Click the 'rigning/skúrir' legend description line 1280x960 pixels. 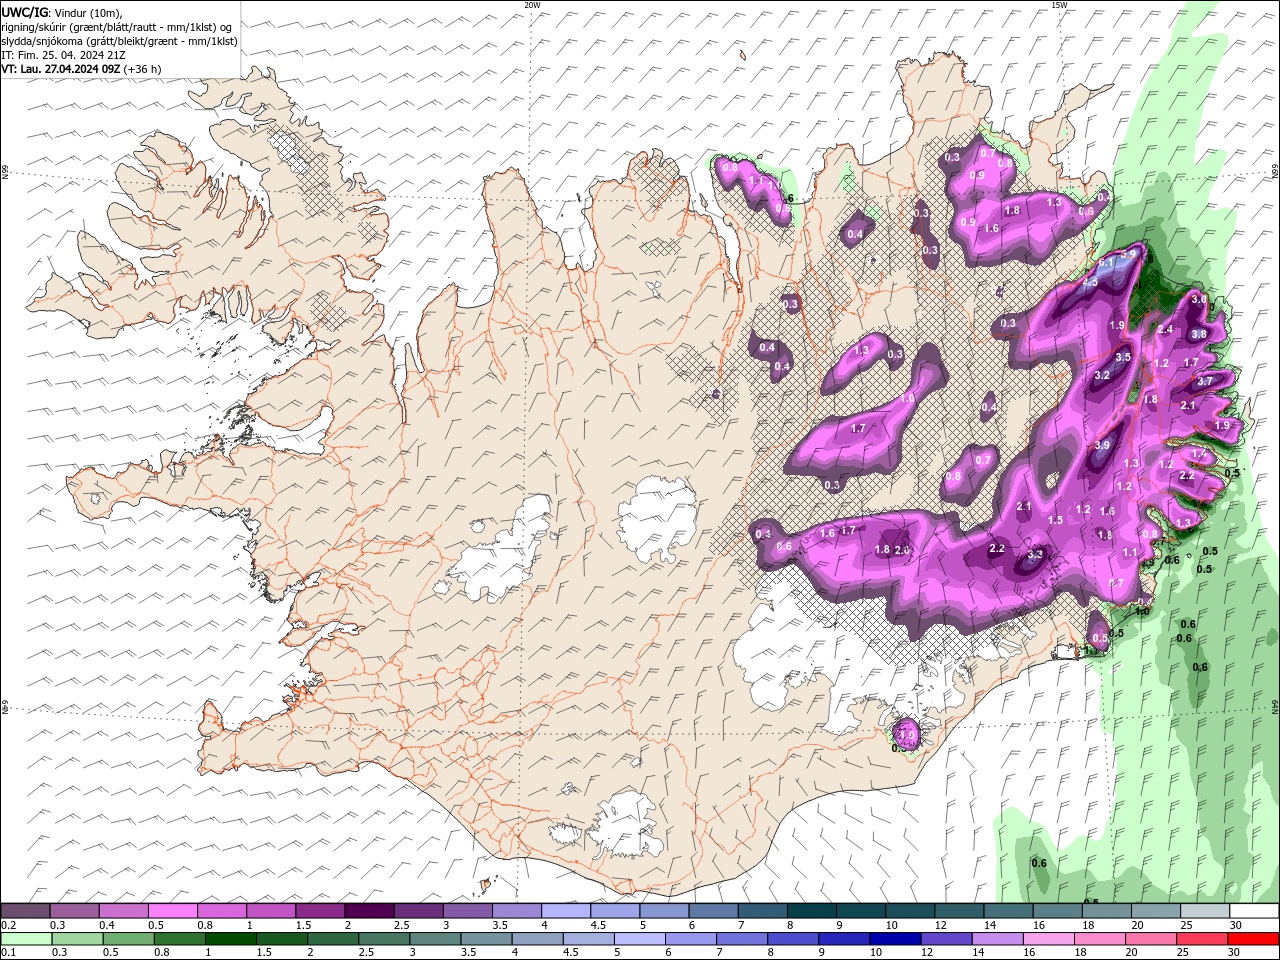pos(118,27)
